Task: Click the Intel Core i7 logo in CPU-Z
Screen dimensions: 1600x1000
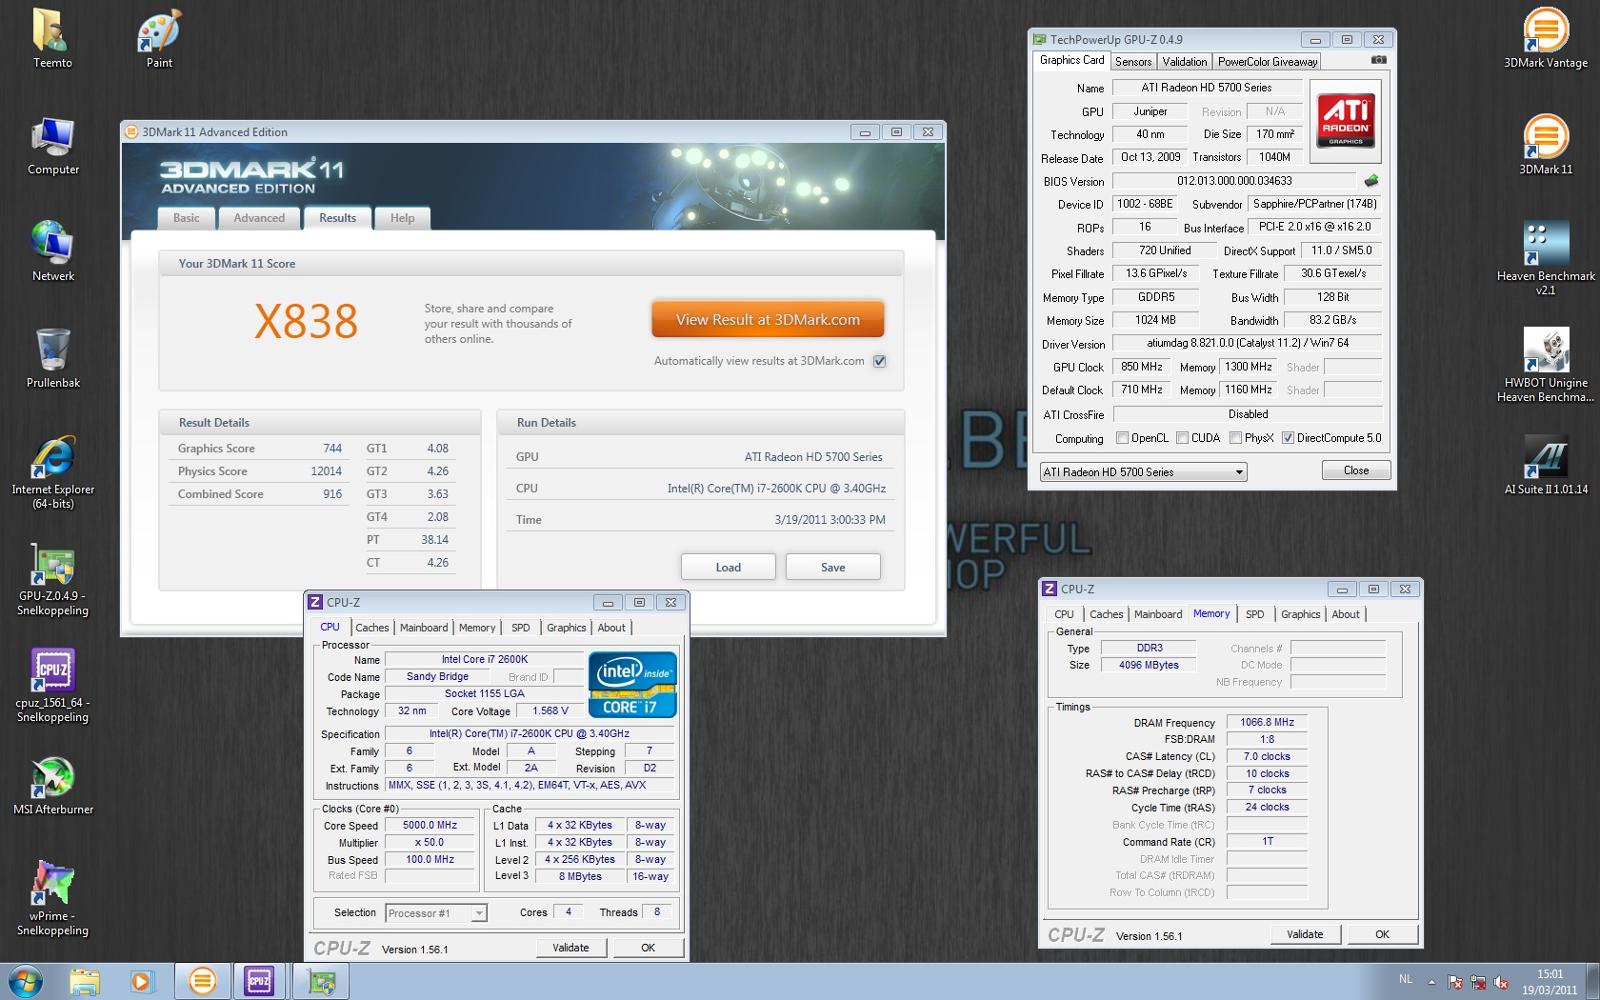Action: coord(632,685)
